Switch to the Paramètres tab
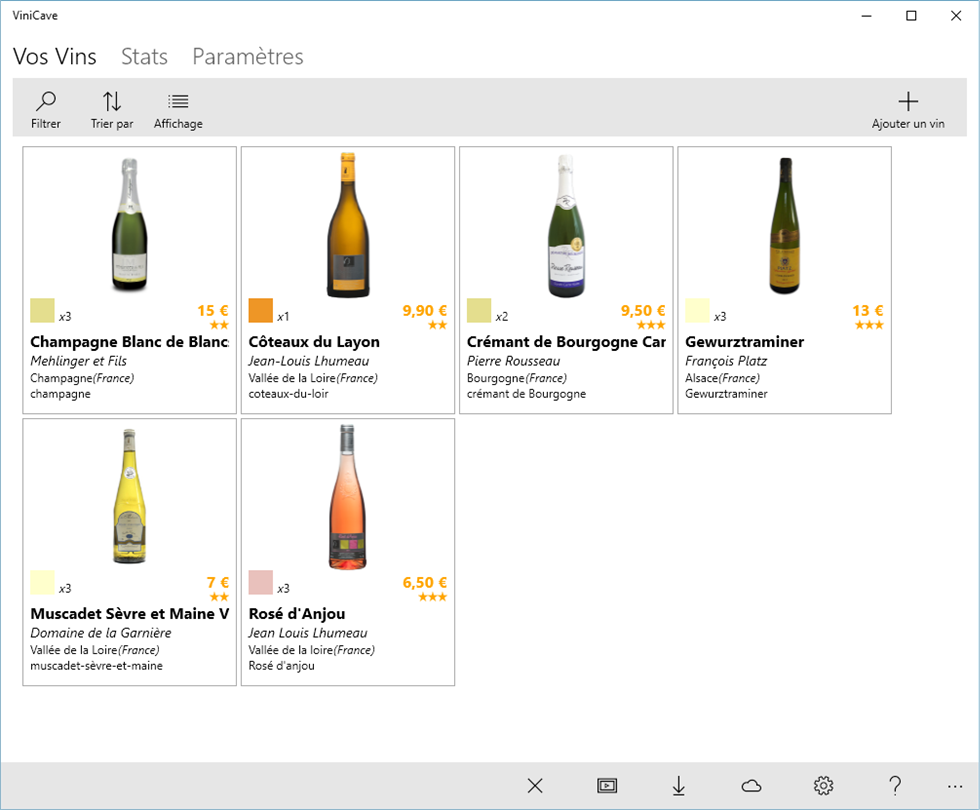 (x=248, y=57)
